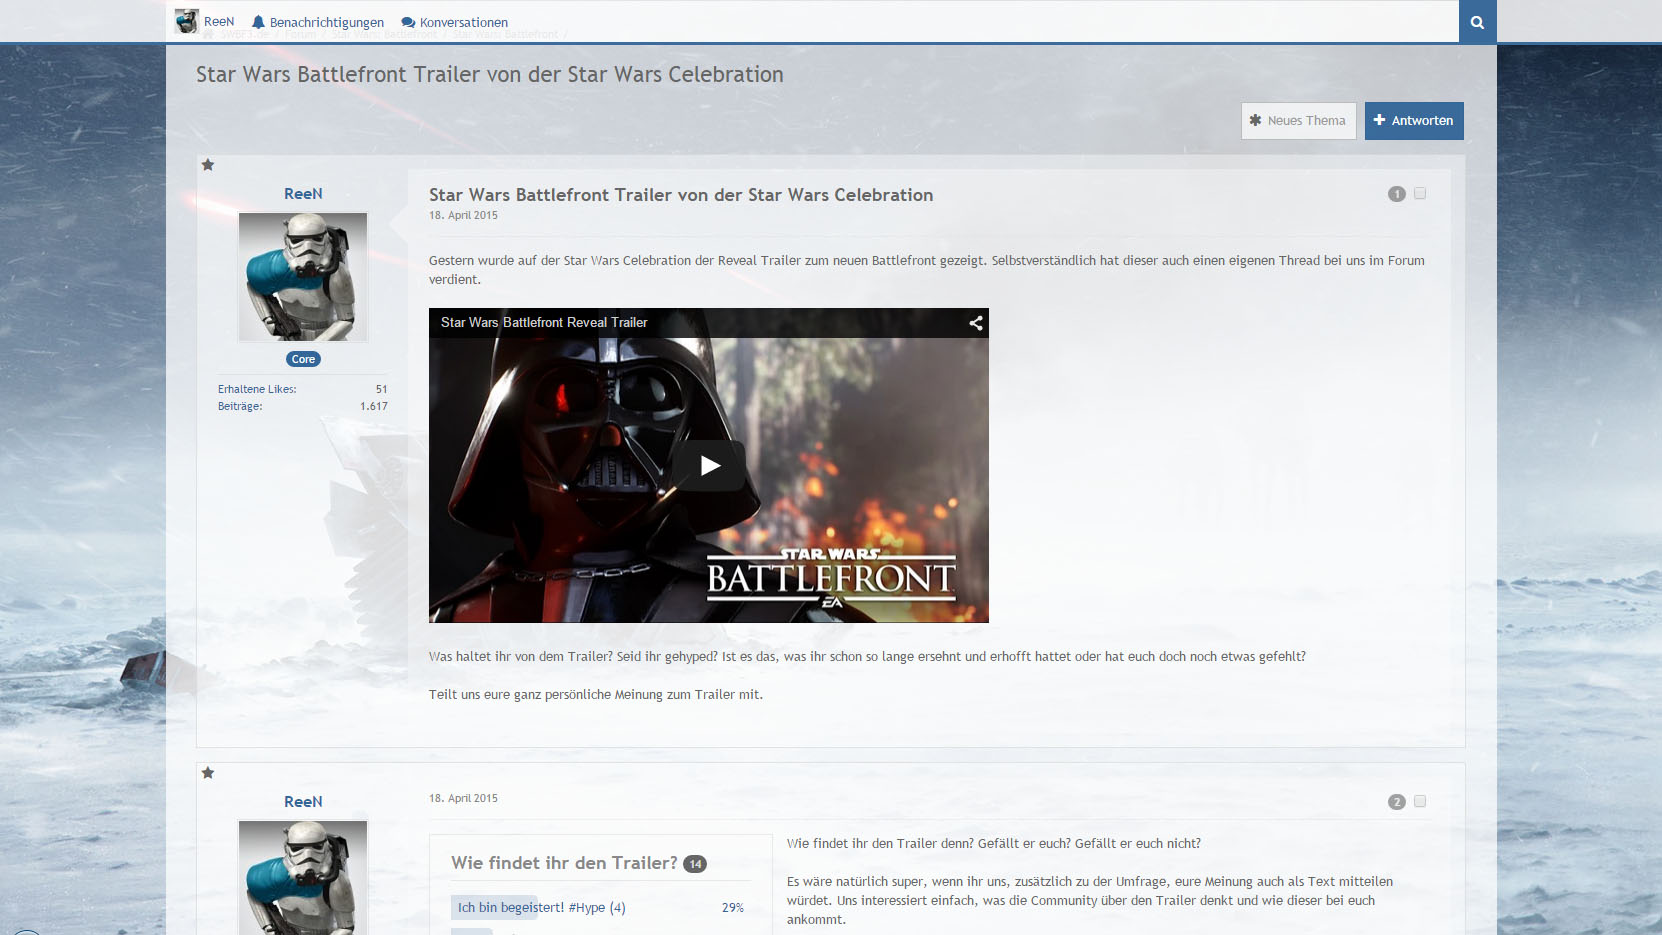This screenshot has height=935, width=1662.
Task: Open Benachrichtigungen notifications
Action: pyautogui.click(x=318, y=22)
